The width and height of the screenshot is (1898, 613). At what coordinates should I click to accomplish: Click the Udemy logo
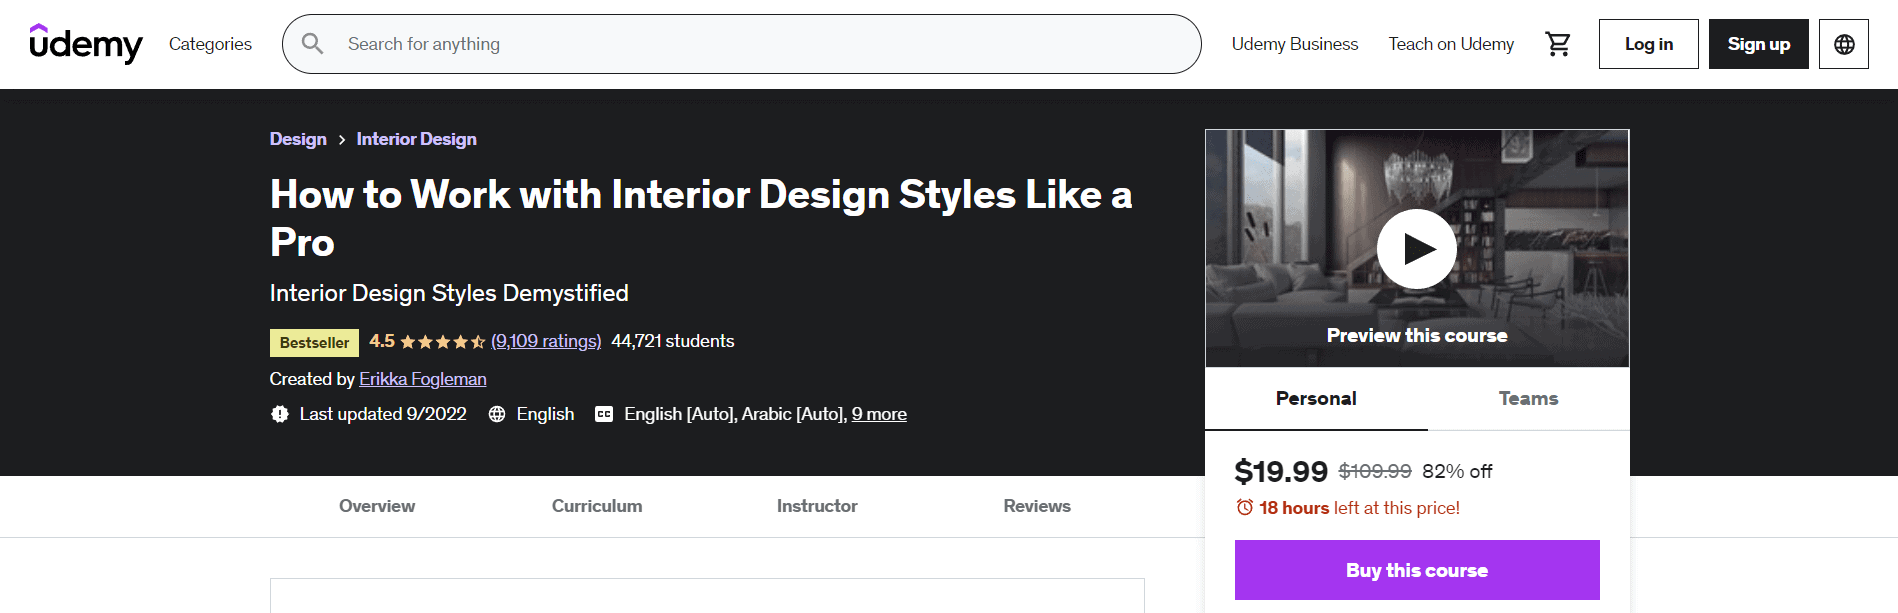[86, 44]
